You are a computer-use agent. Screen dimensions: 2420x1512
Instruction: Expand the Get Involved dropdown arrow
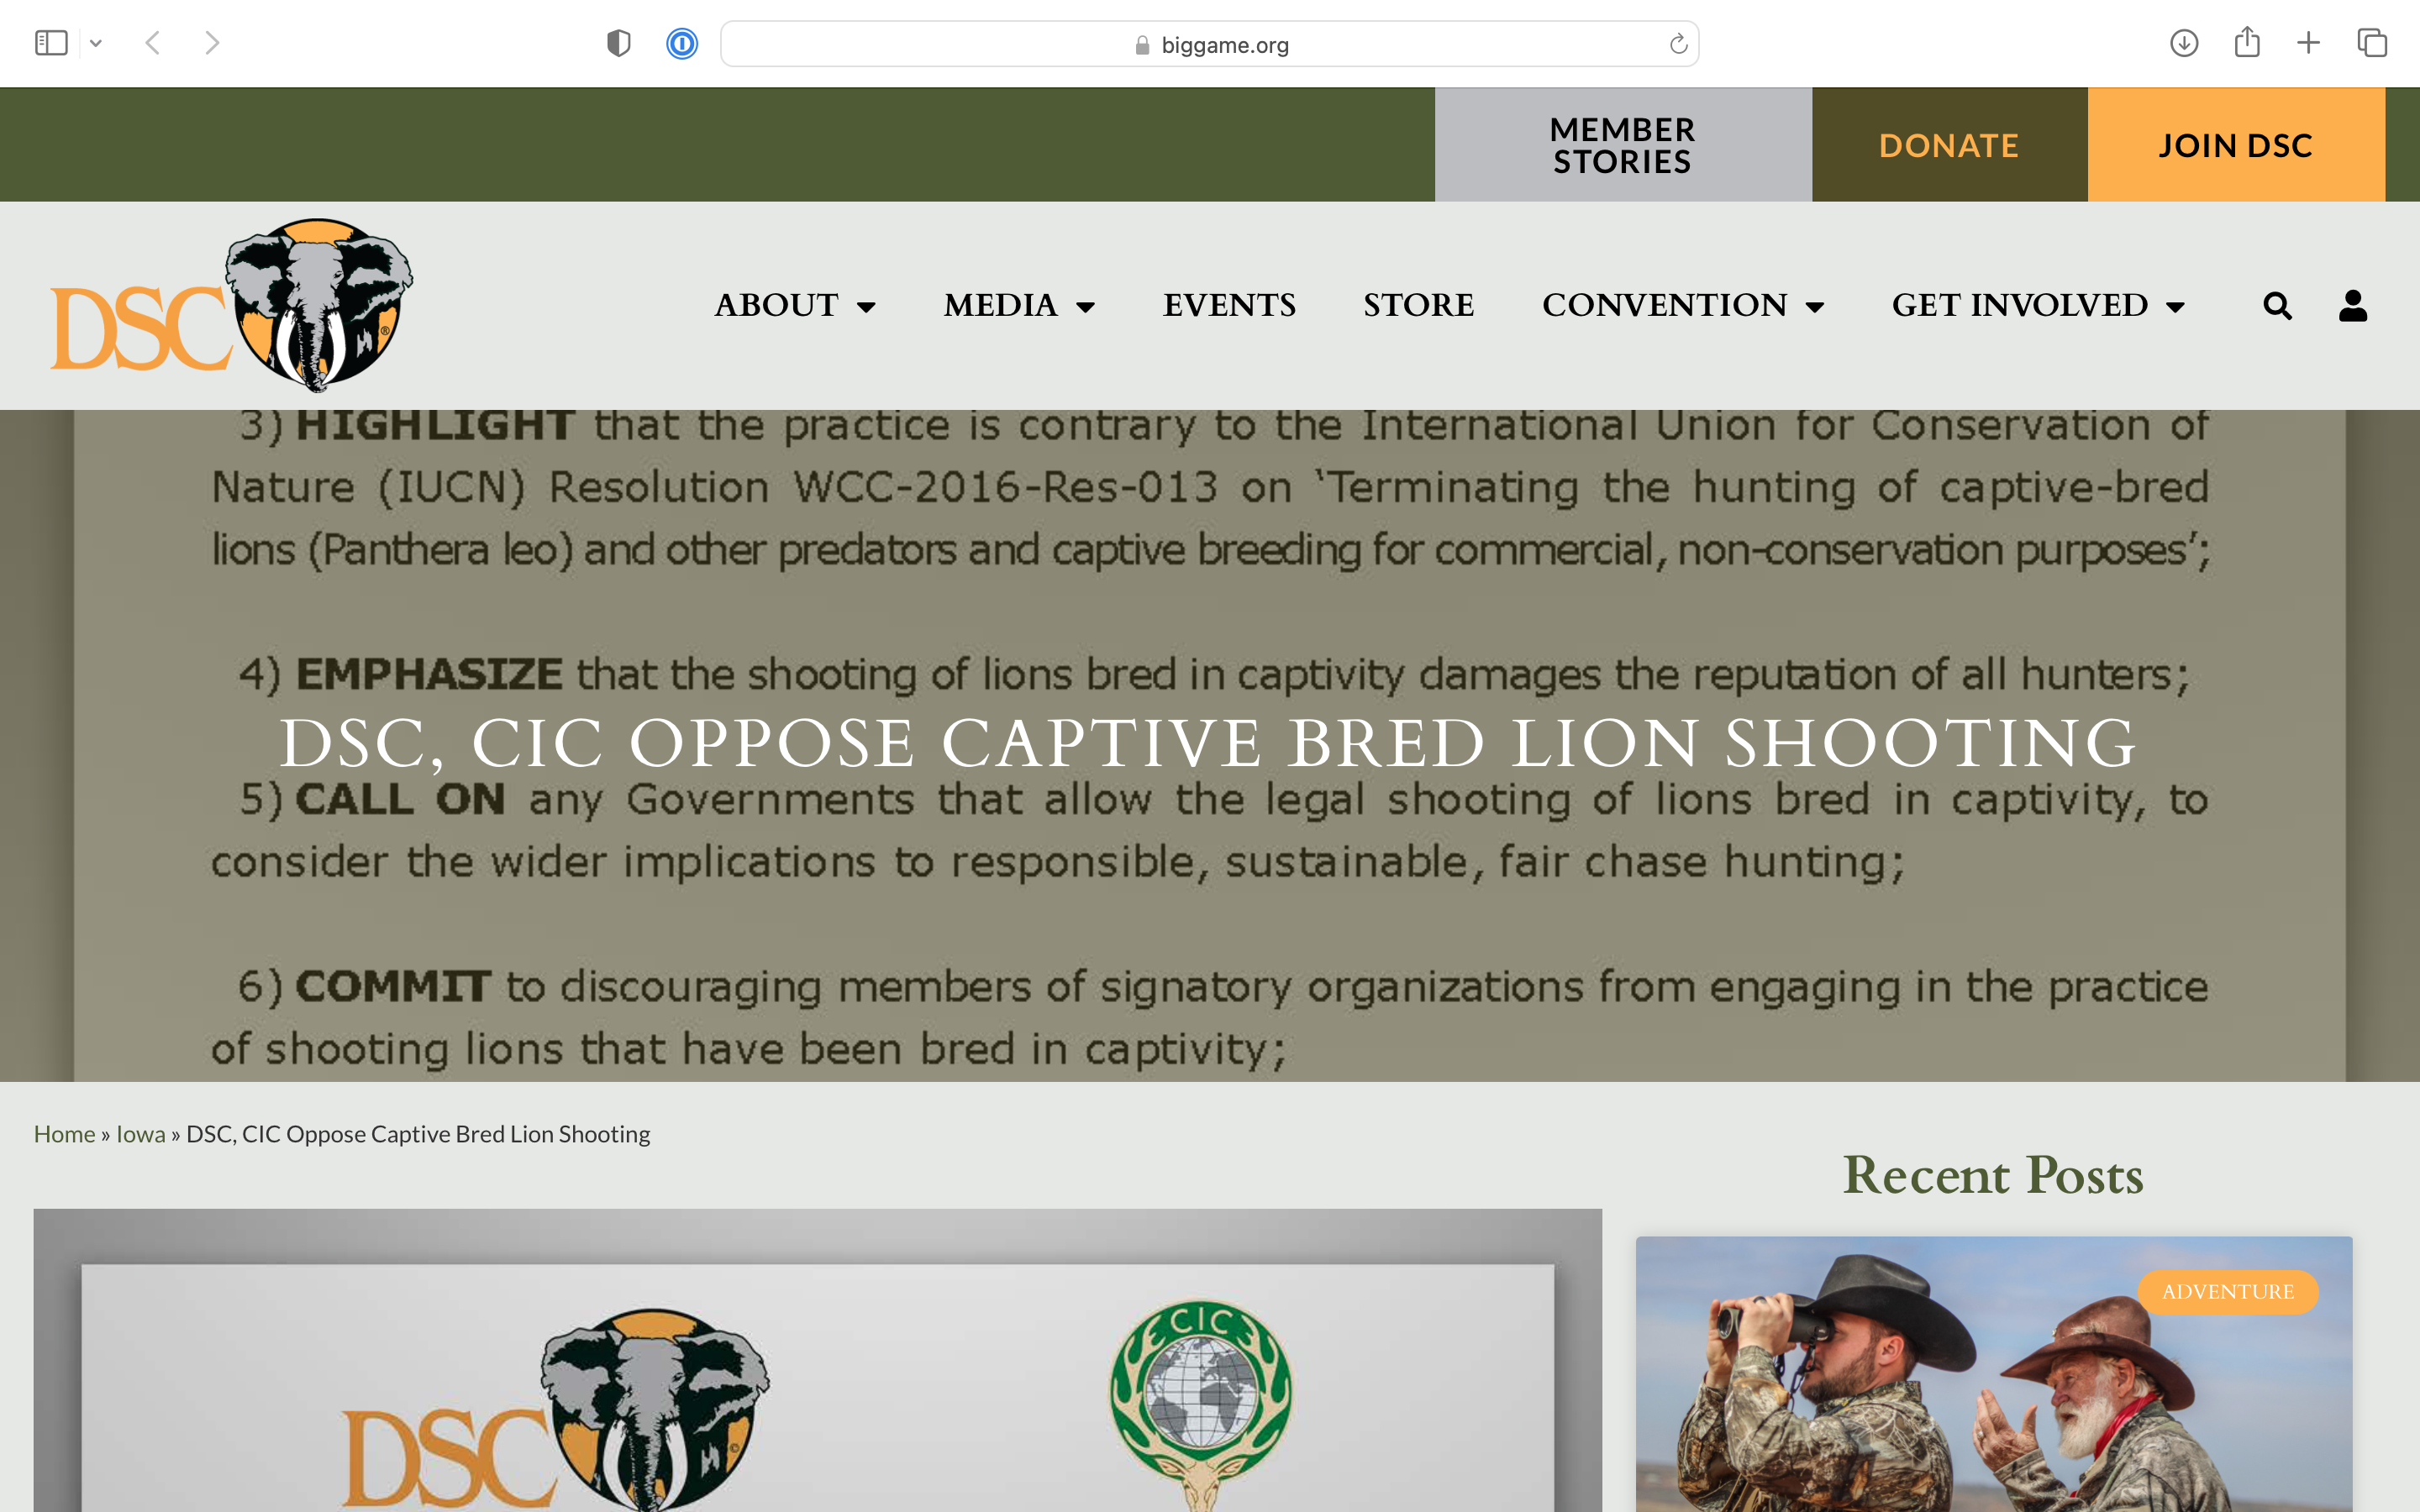[x=2175, y=307]
